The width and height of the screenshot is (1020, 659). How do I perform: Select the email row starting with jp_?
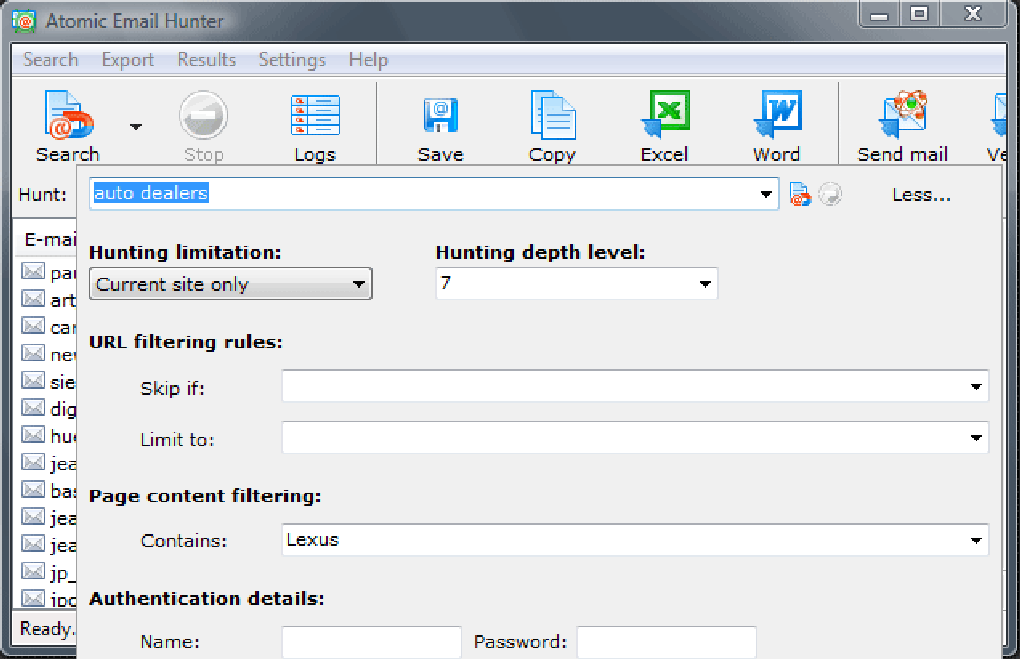click(49, 572)
